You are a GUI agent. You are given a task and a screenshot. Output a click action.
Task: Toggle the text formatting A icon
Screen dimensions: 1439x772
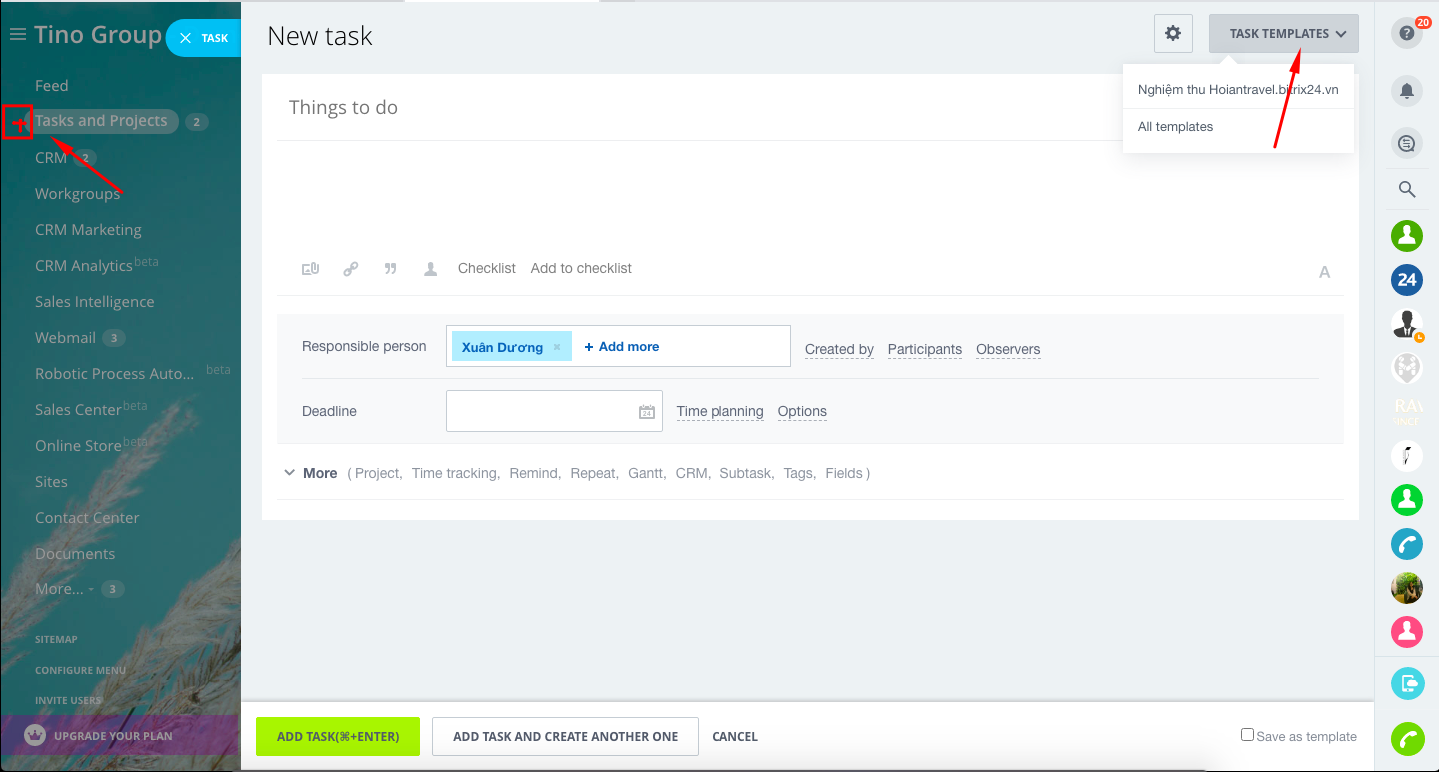(1325, 272)
